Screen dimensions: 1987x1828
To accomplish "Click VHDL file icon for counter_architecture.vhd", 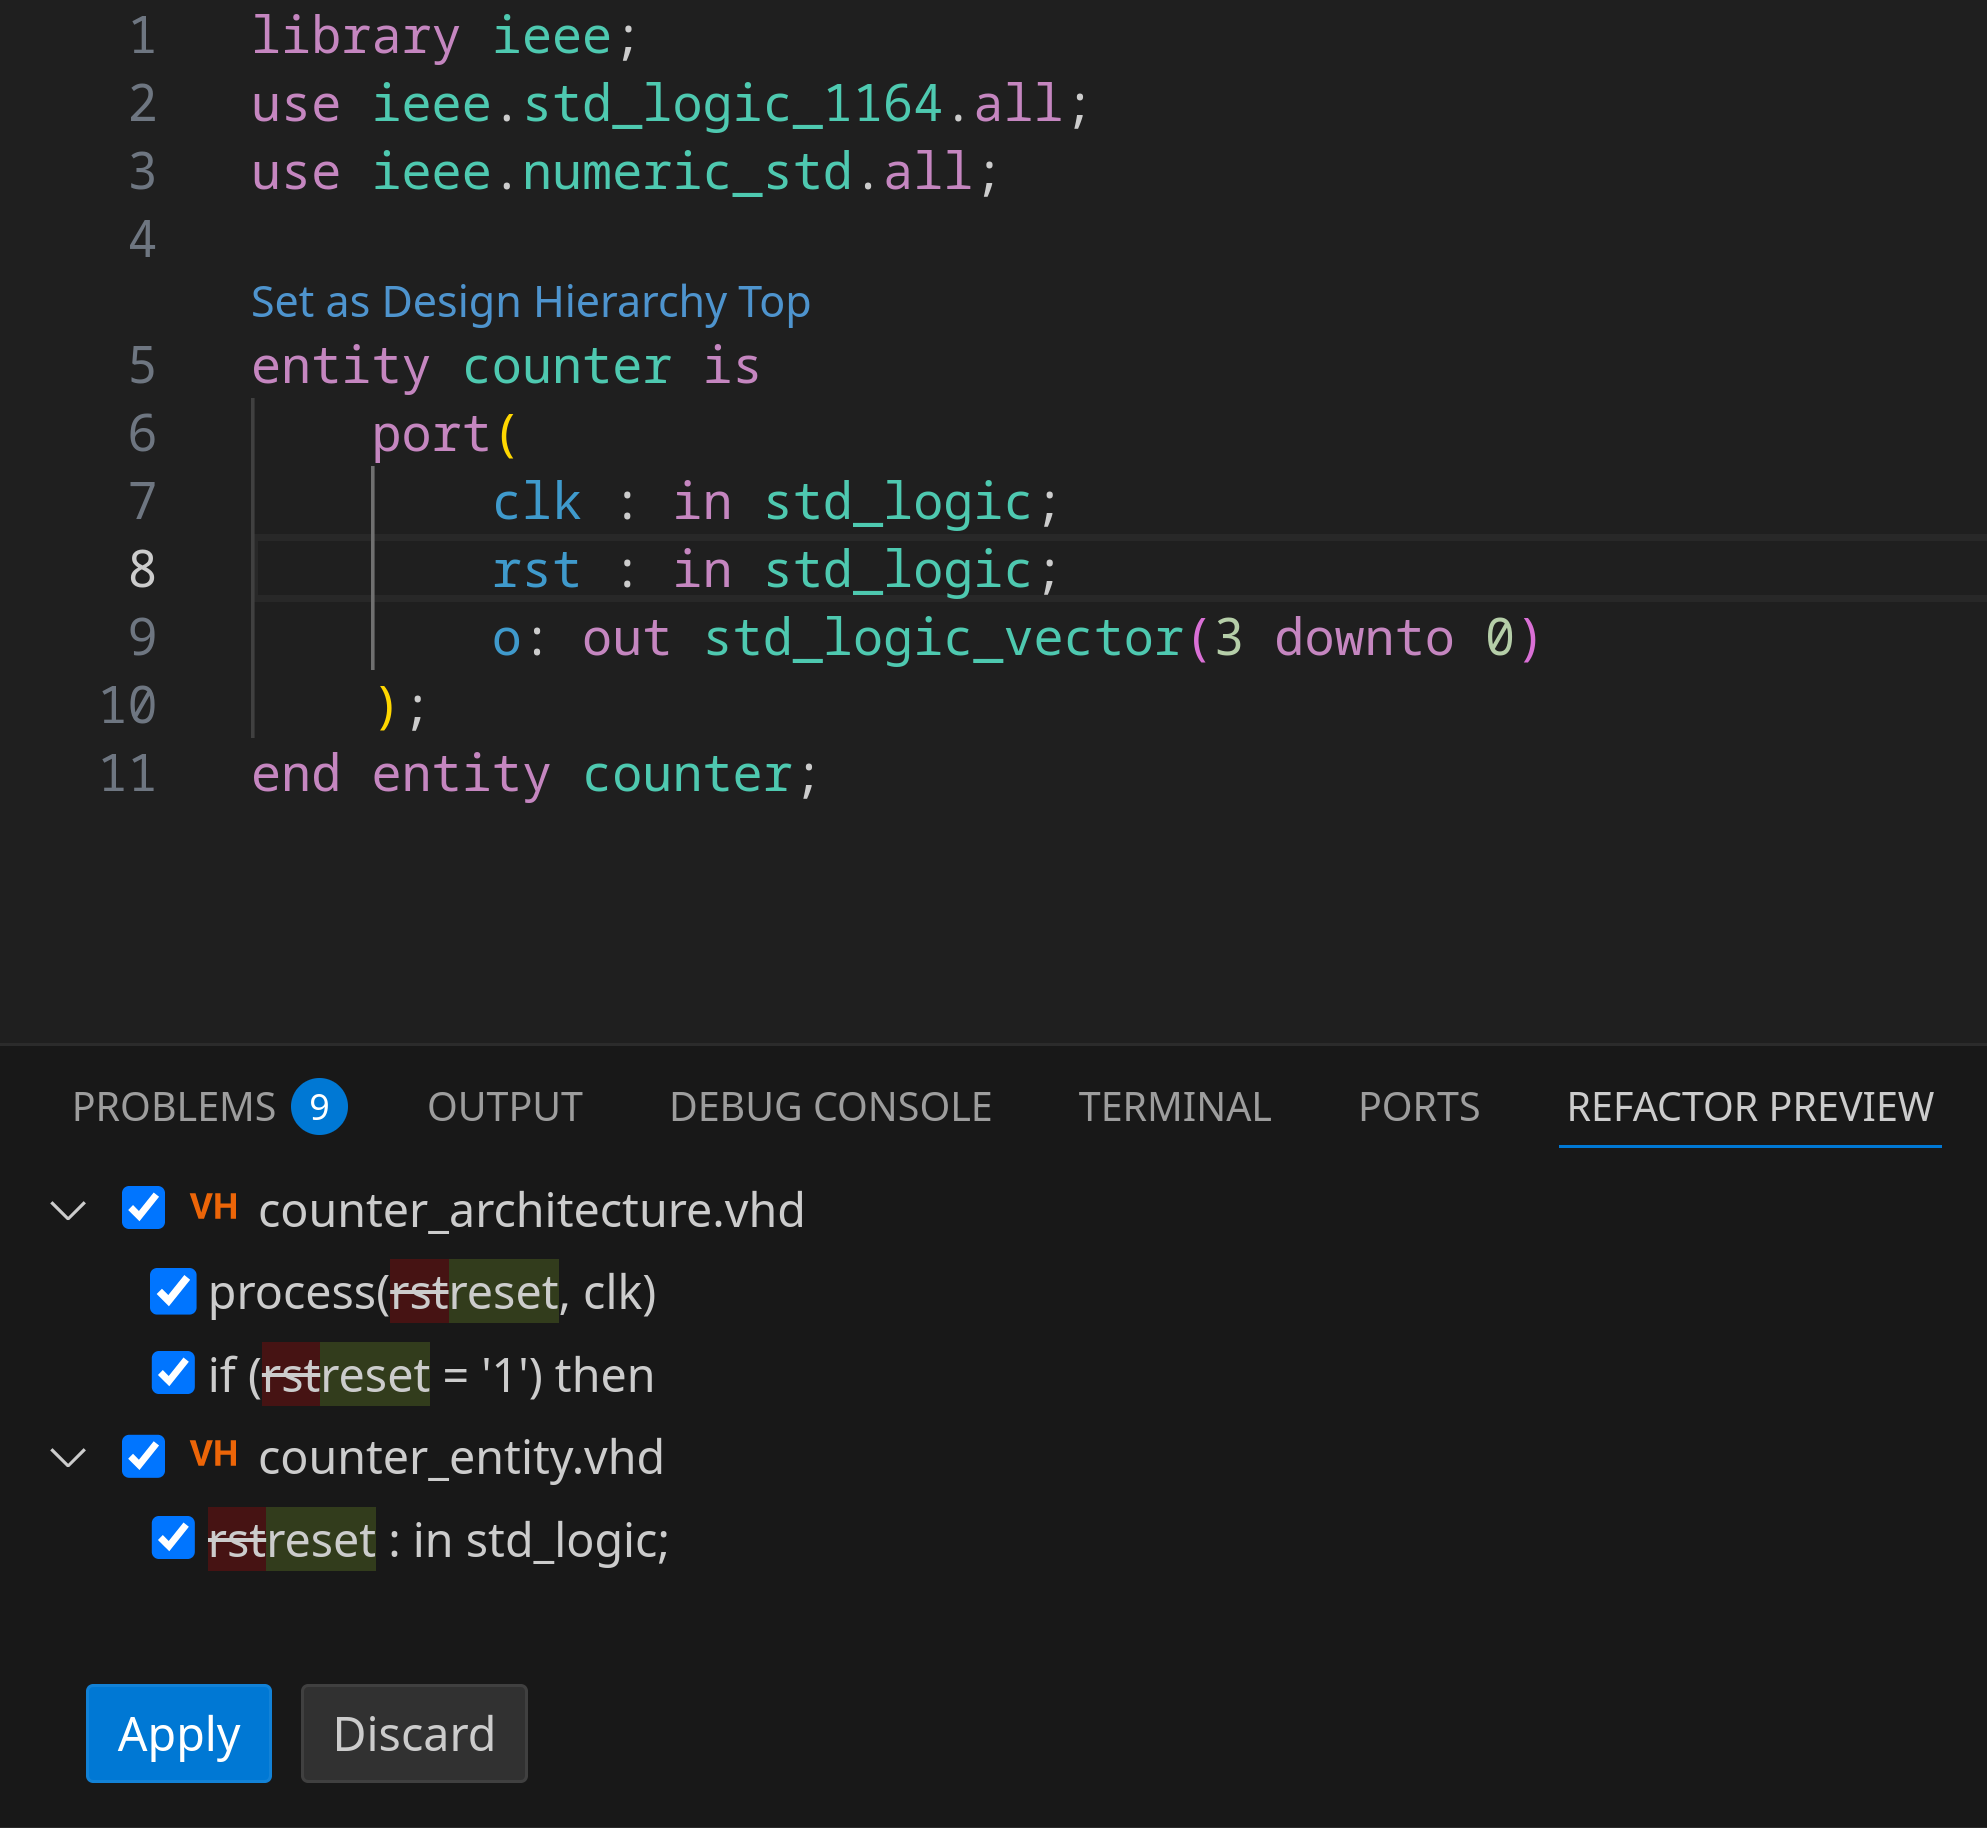I will click(213, 1207).
